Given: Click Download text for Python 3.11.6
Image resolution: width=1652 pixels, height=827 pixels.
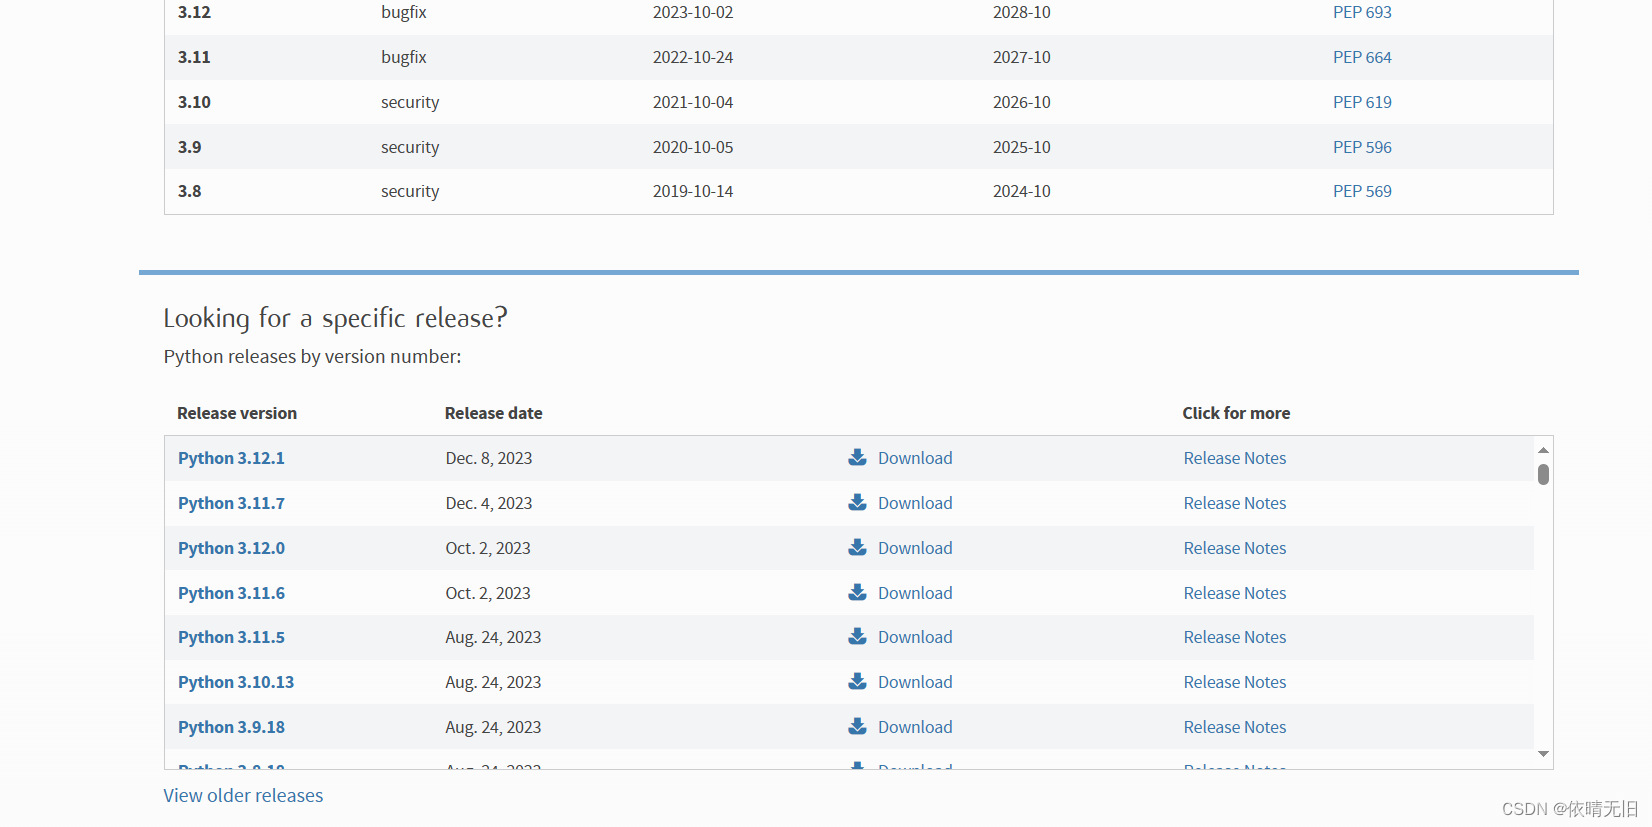Looking at the screenshot, I should [915, 593].
